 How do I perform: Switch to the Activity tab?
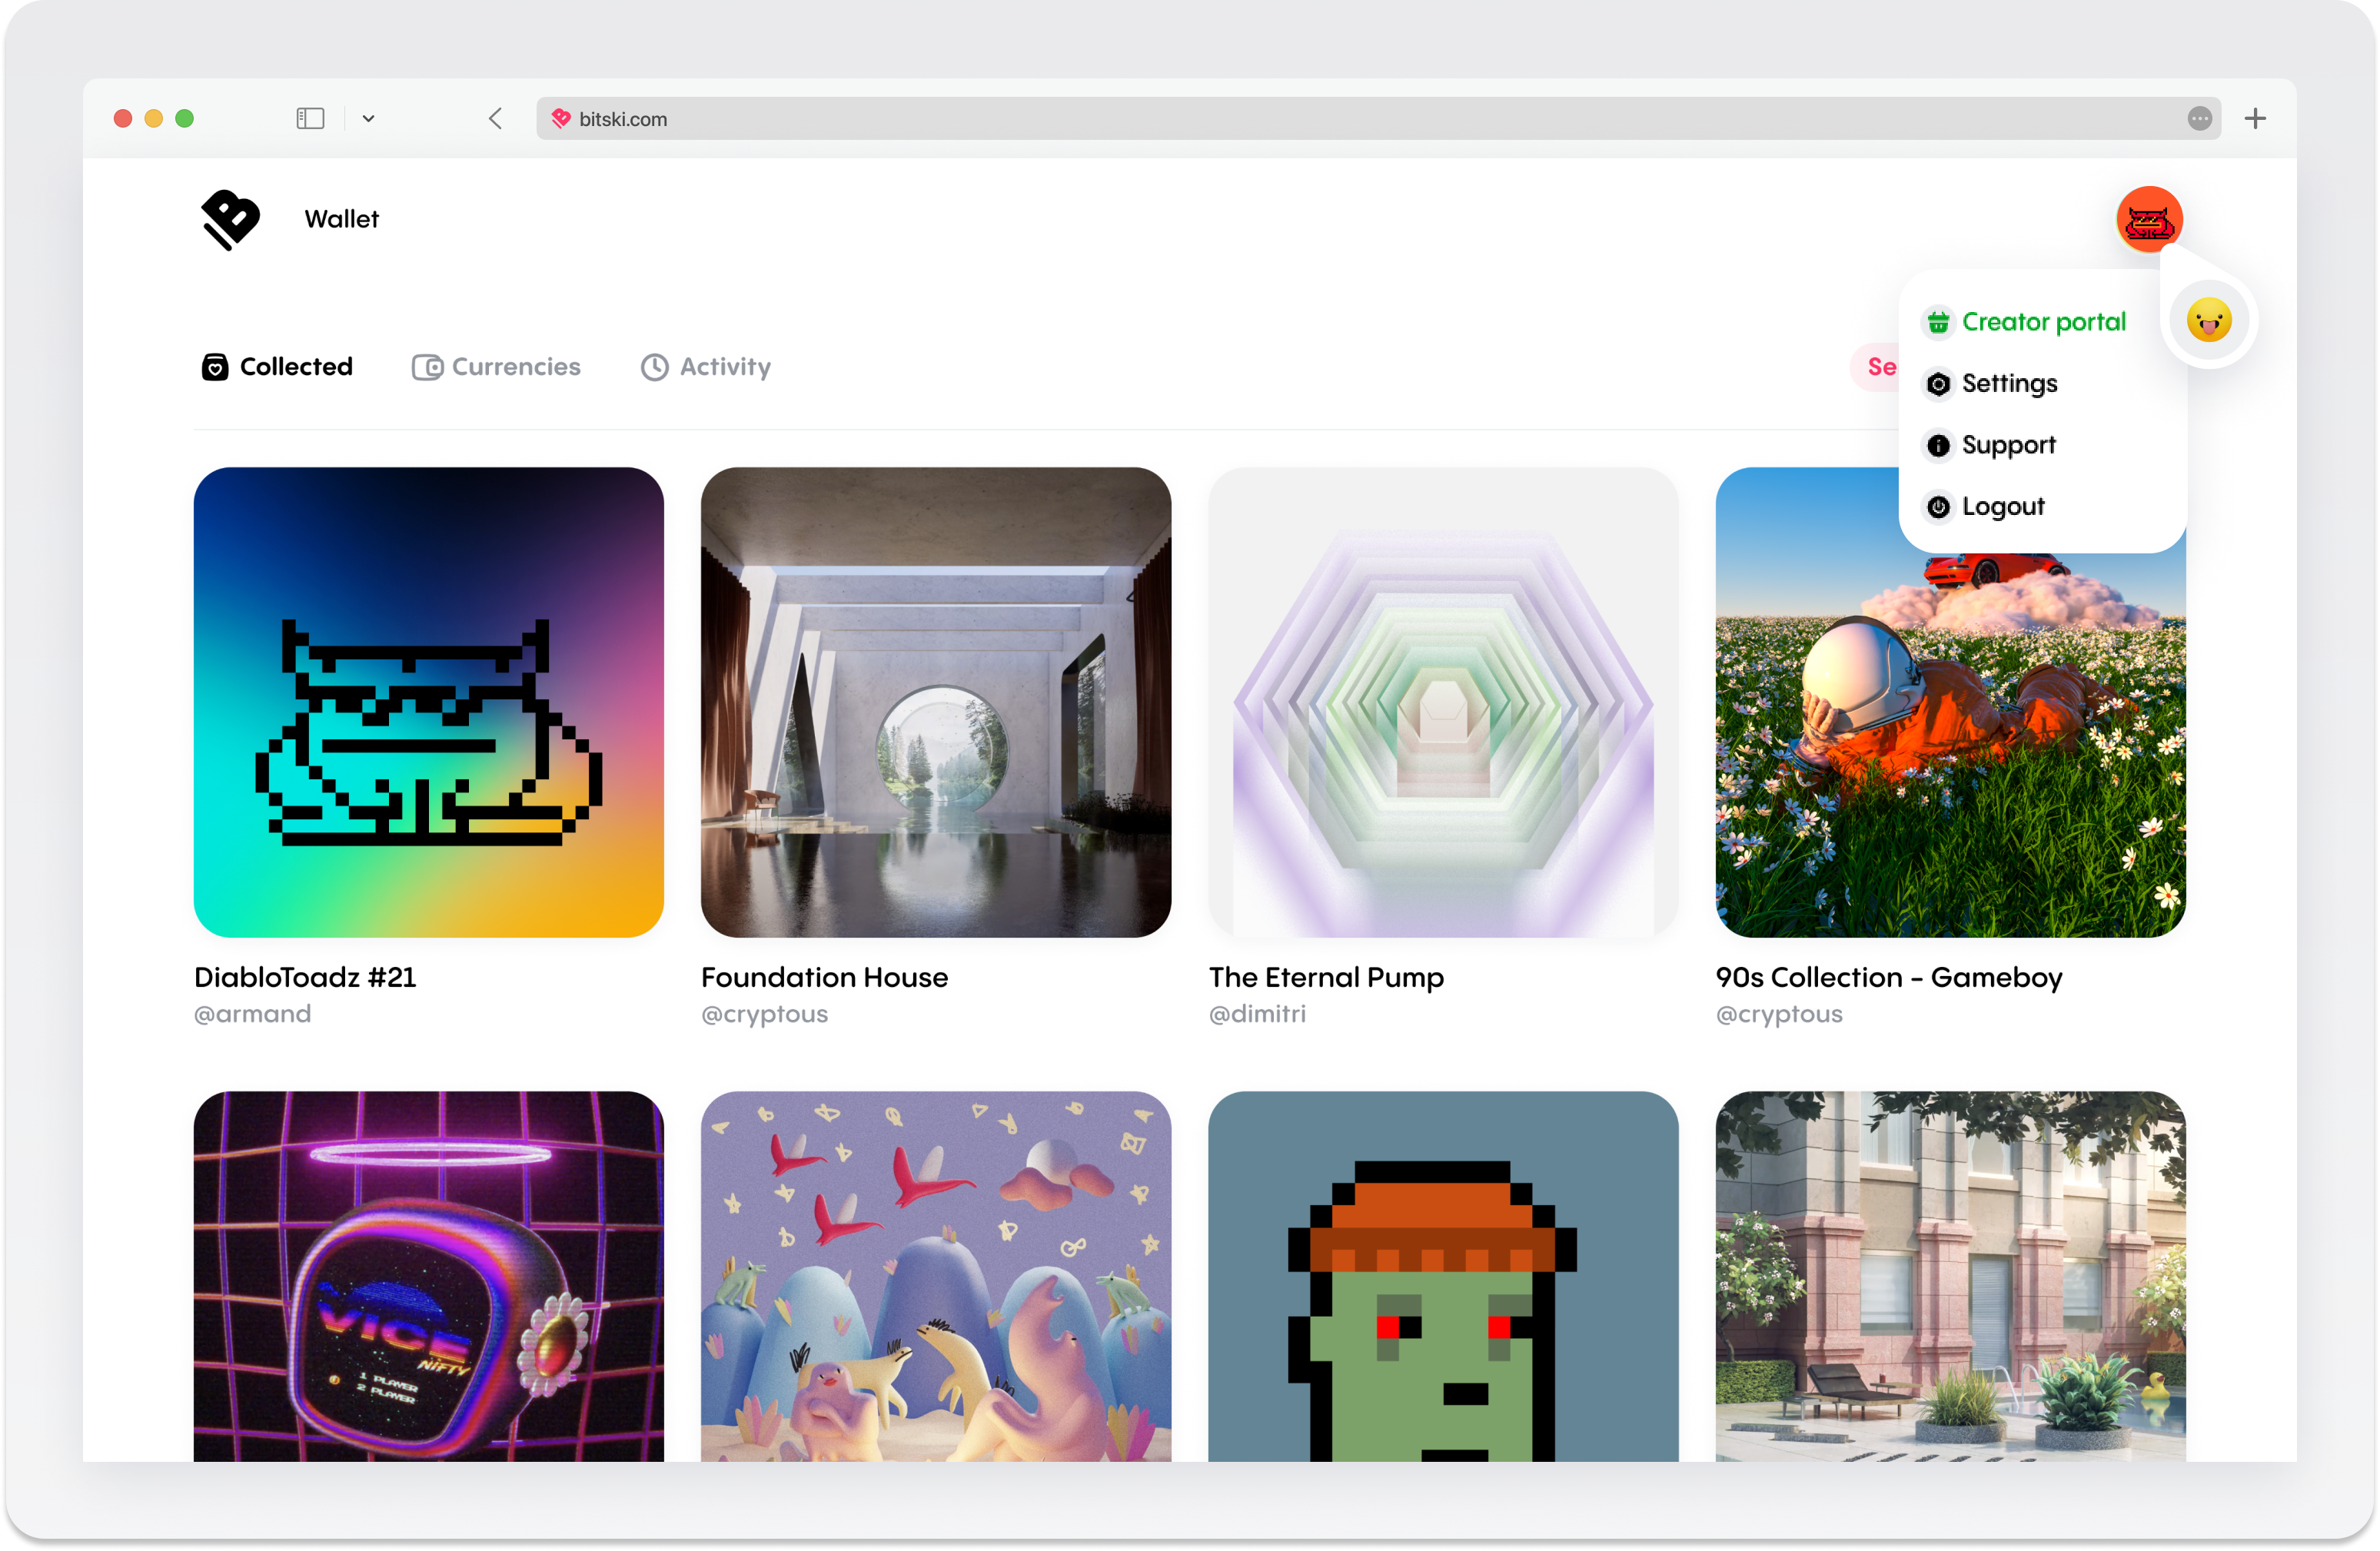click(x=705, y=367)
